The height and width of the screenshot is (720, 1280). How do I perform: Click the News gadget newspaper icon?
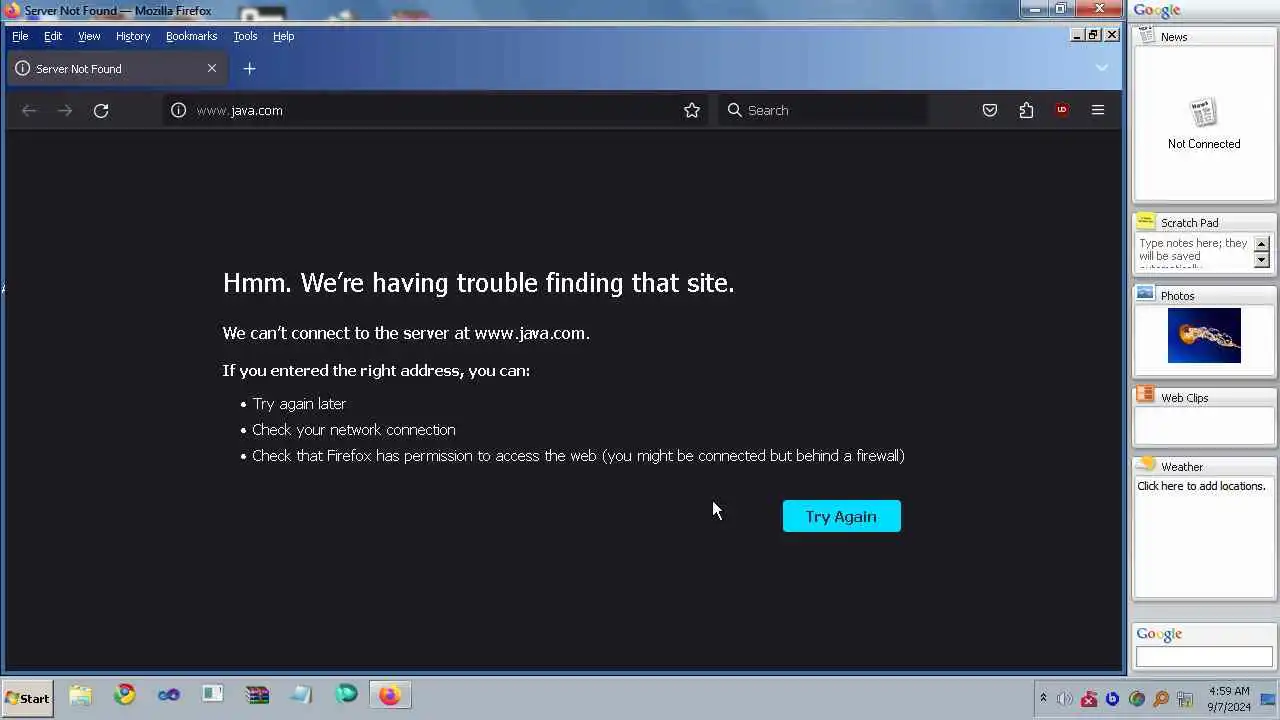coord(1146,36)
